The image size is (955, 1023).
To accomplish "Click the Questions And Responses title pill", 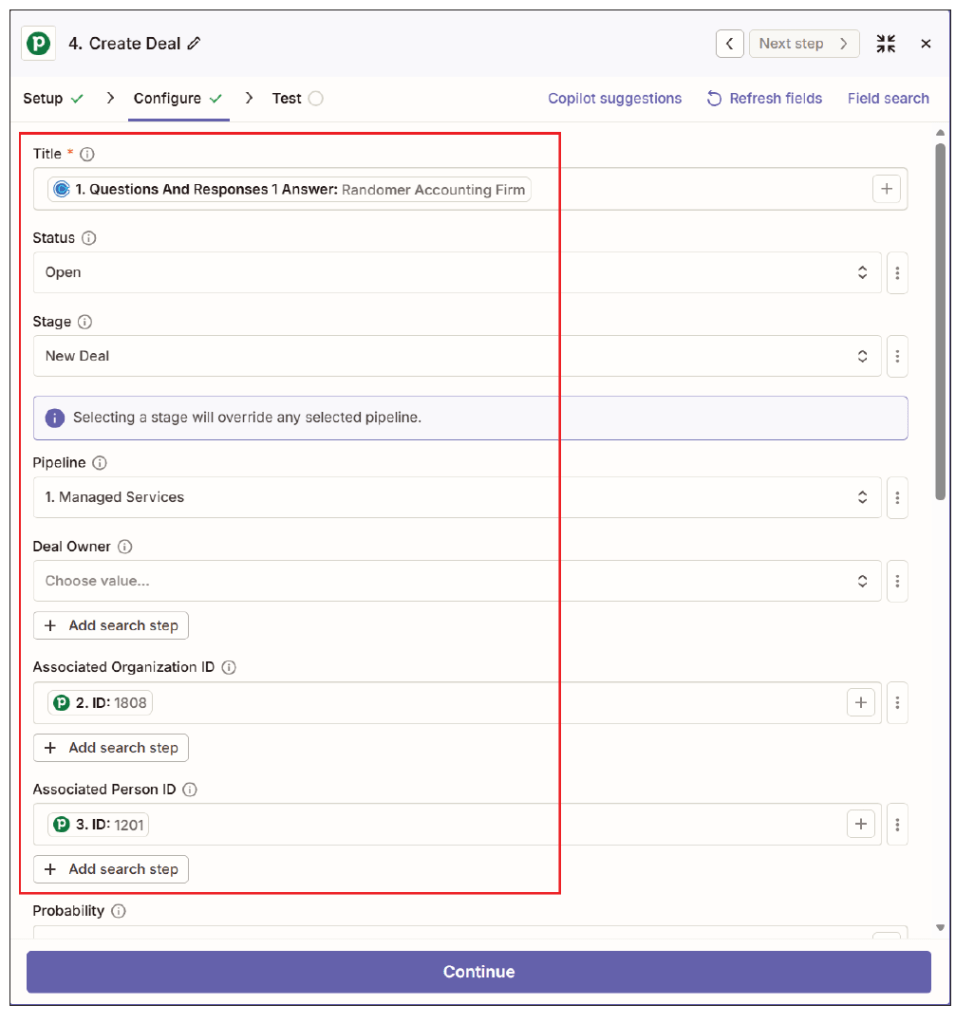I will coord(289,189).
